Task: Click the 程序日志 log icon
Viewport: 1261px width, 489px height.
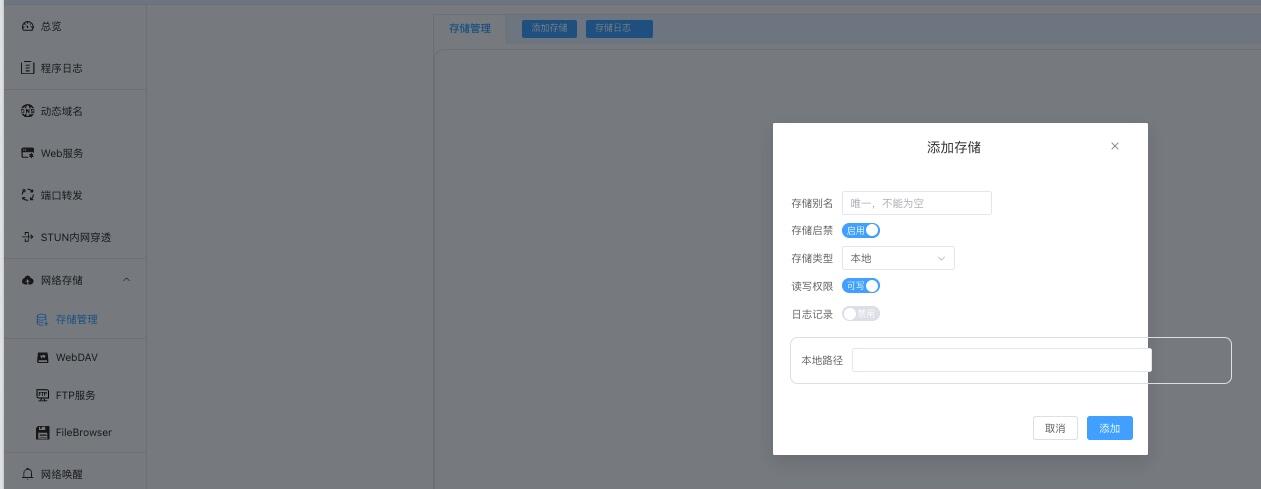Action: coord(28,68)
